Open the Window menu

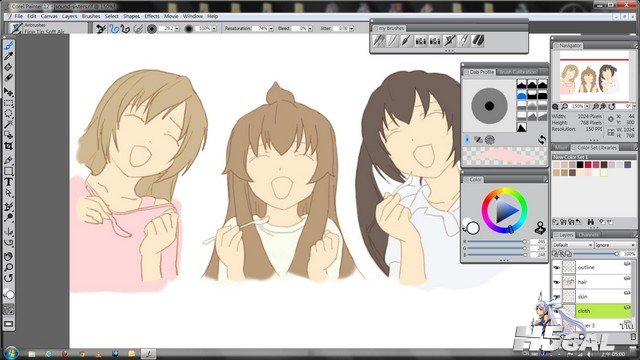[193, 16]
